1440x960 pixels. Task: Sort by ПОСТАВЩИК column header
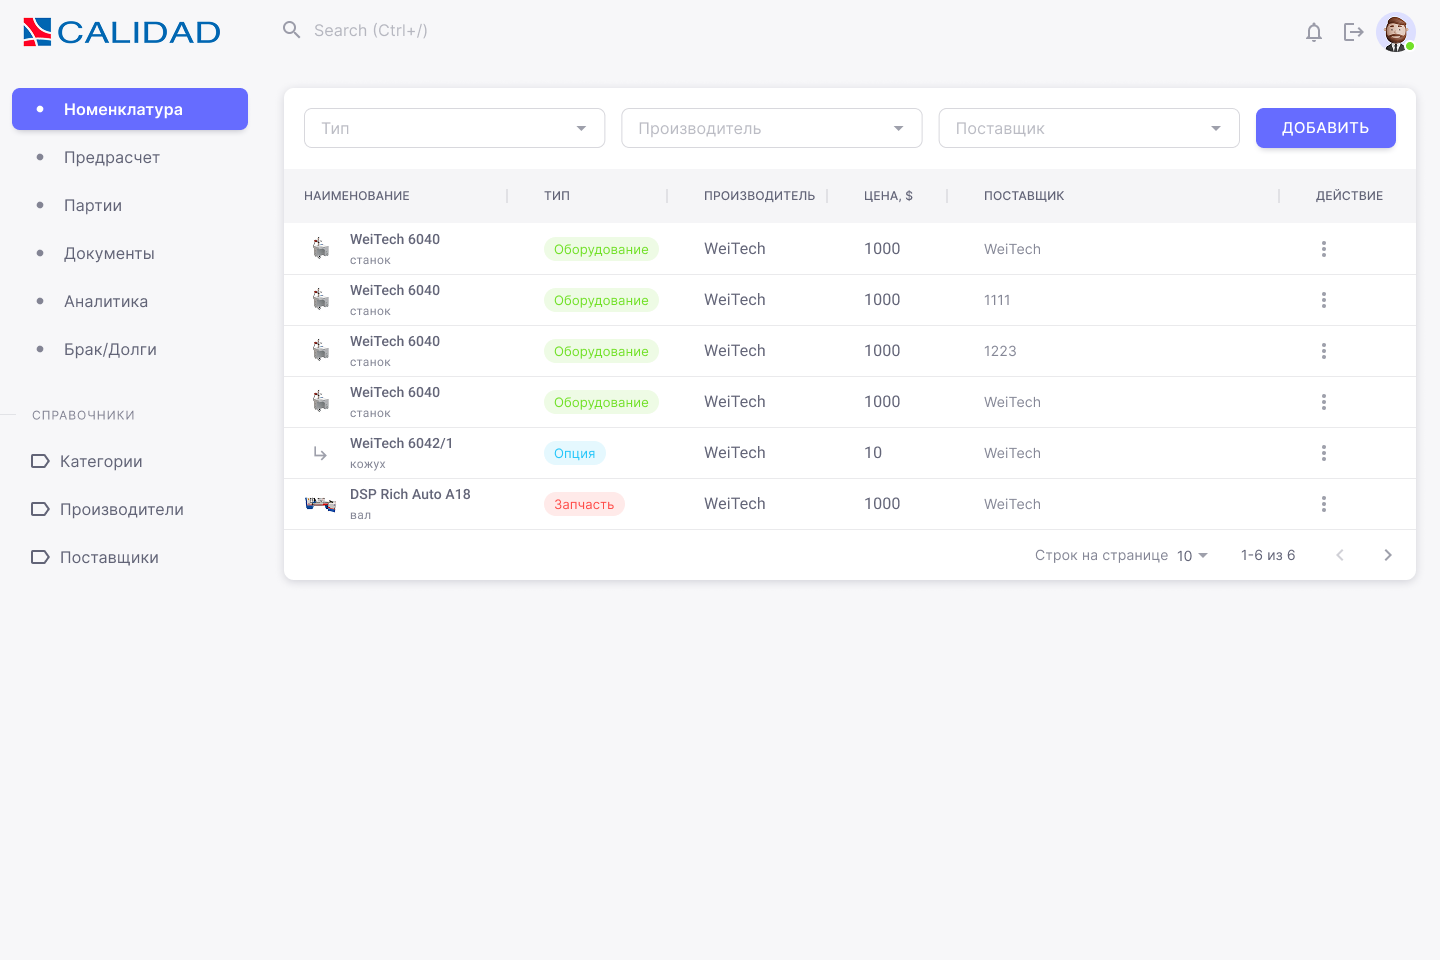[1024, 196]
